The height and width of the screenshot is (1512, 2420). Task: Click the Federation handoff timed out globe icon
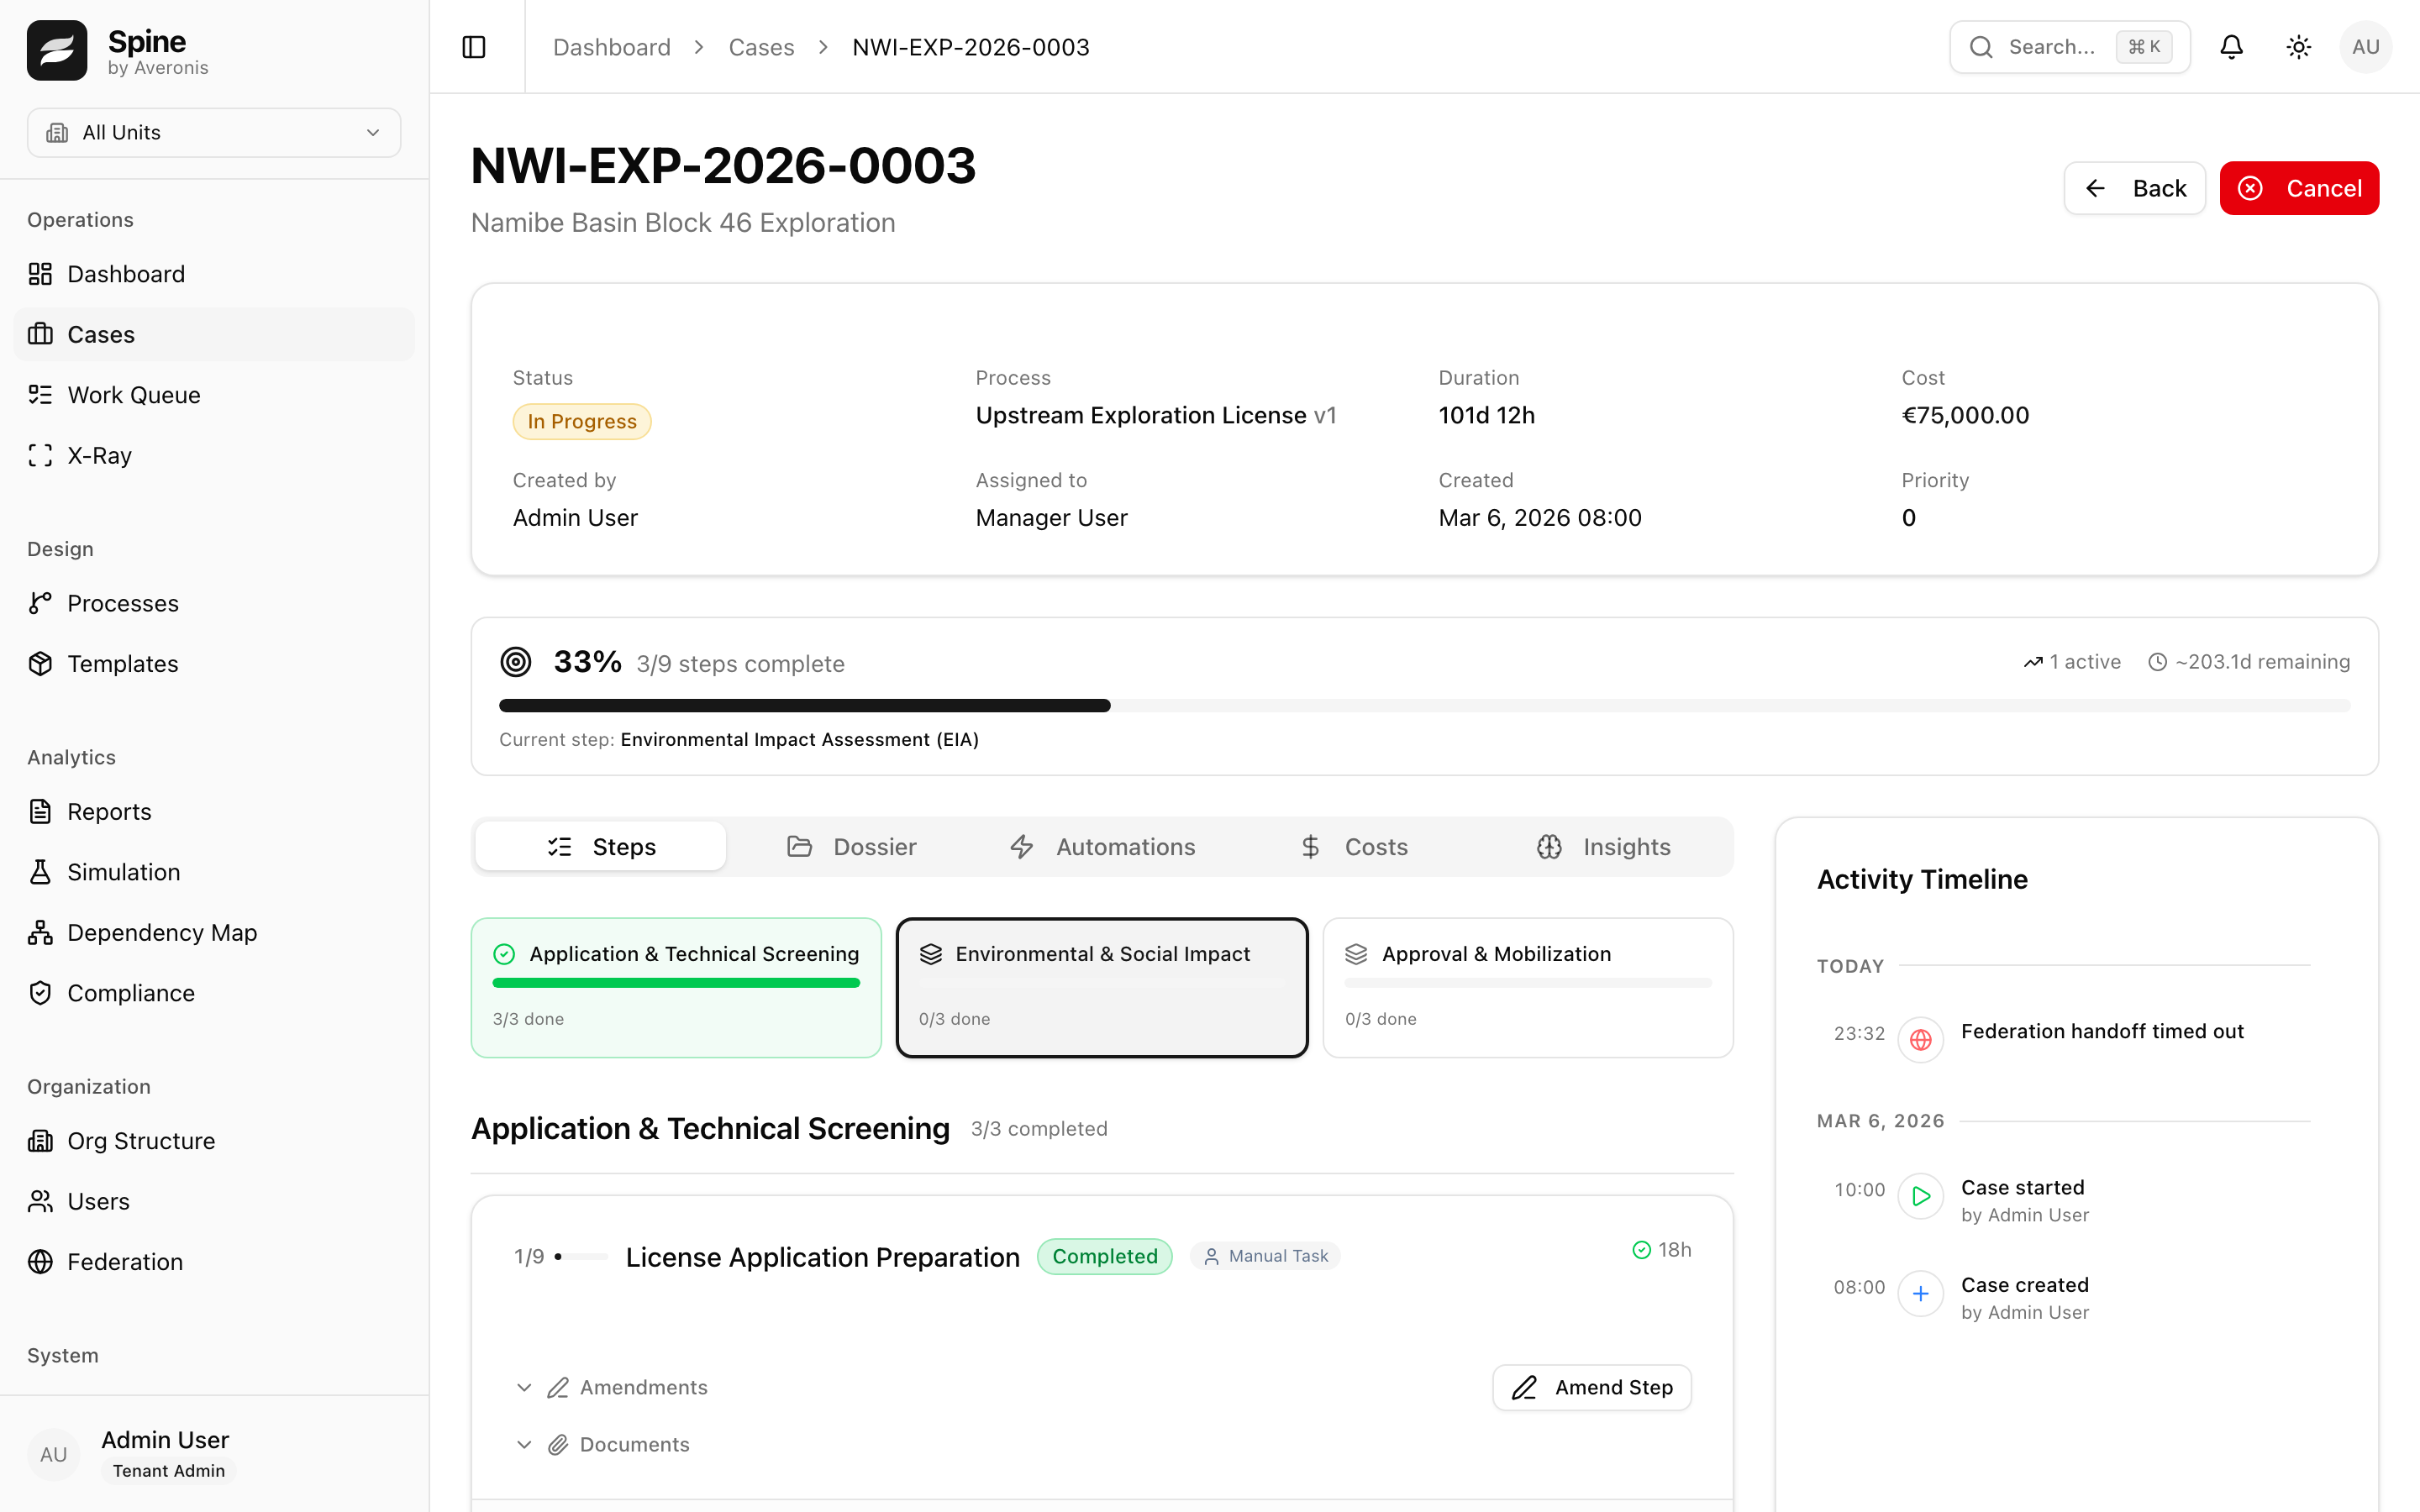click(x=1921, y=1040)
